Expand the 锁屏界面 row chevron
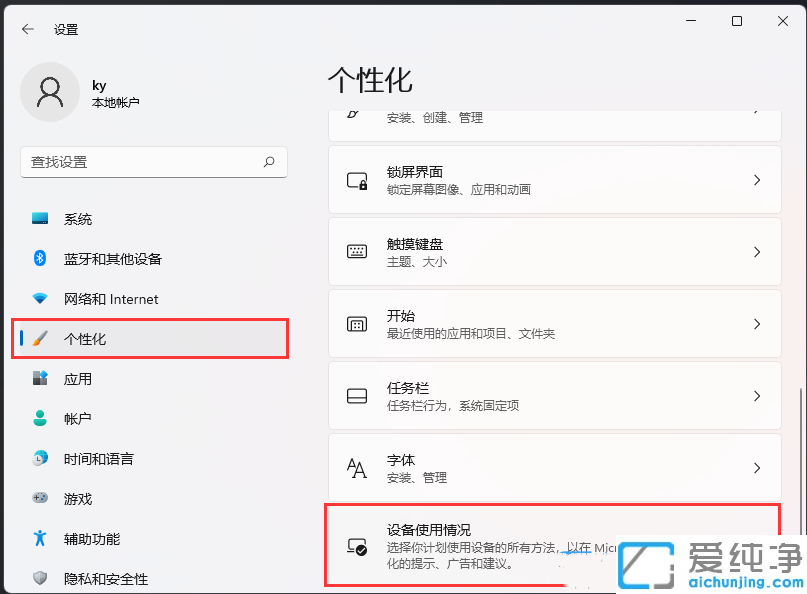 [757, 179]
